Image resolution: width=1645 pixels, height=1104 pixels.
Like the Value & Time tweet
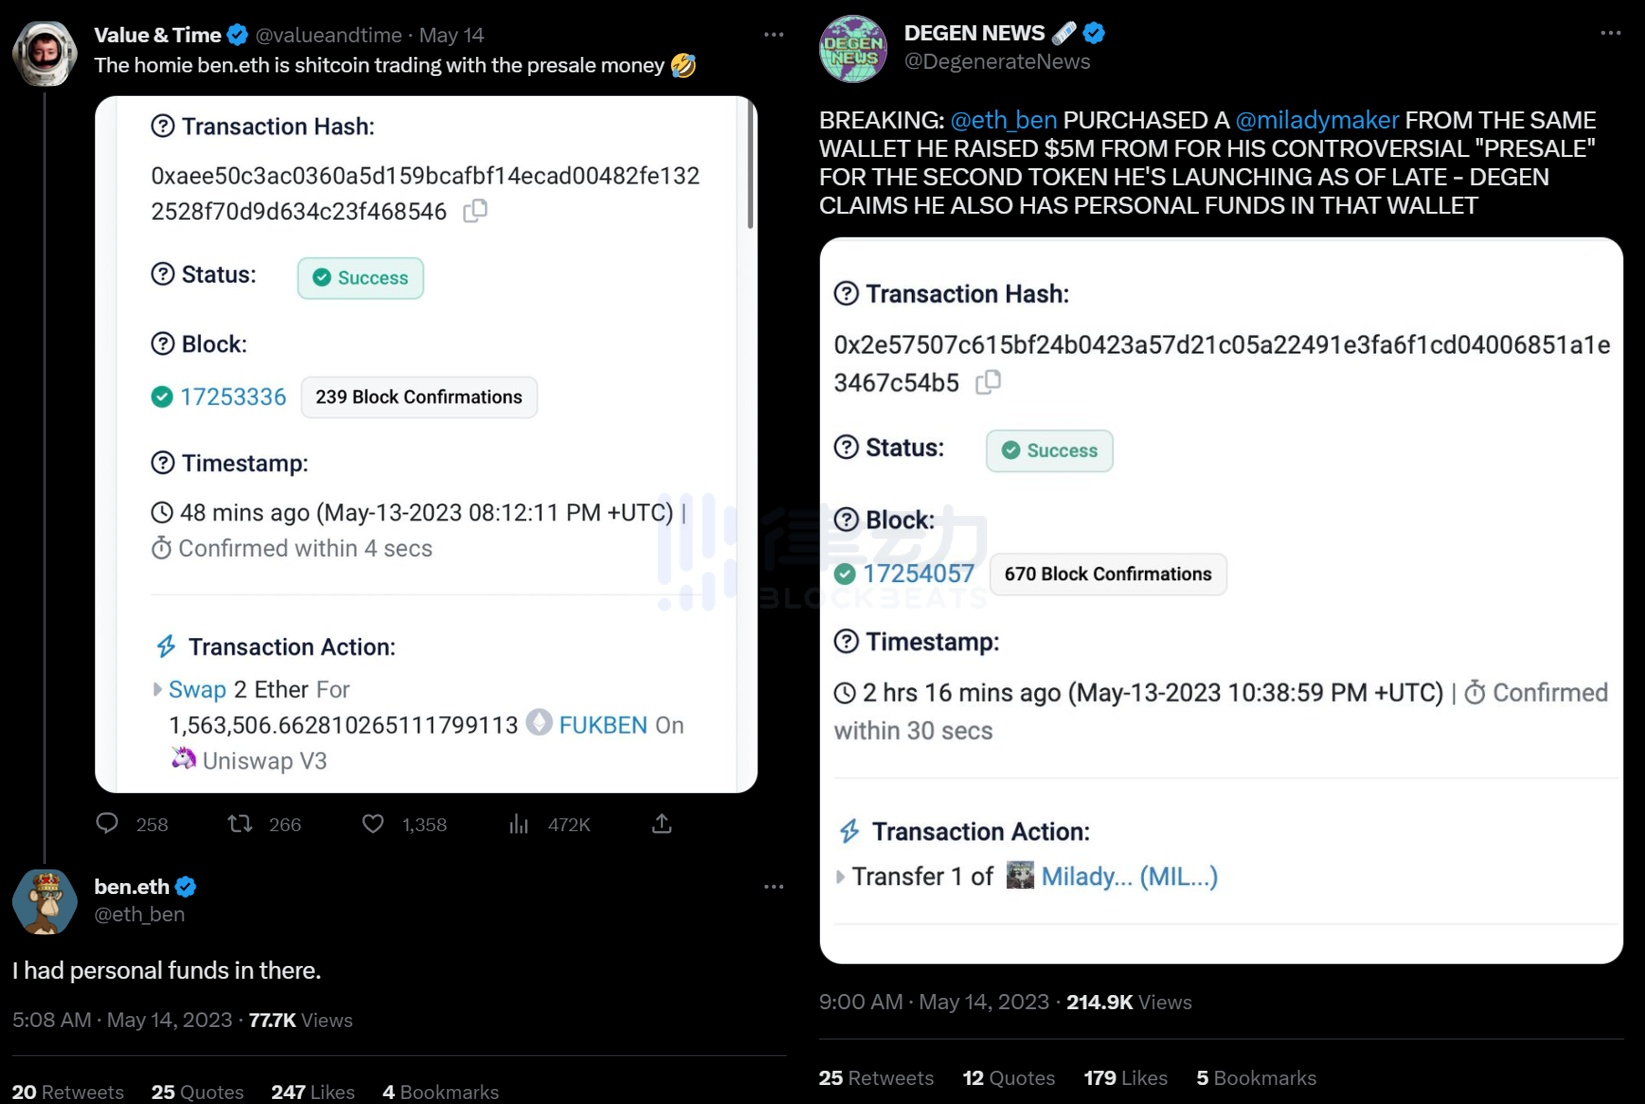pos(373,824)
